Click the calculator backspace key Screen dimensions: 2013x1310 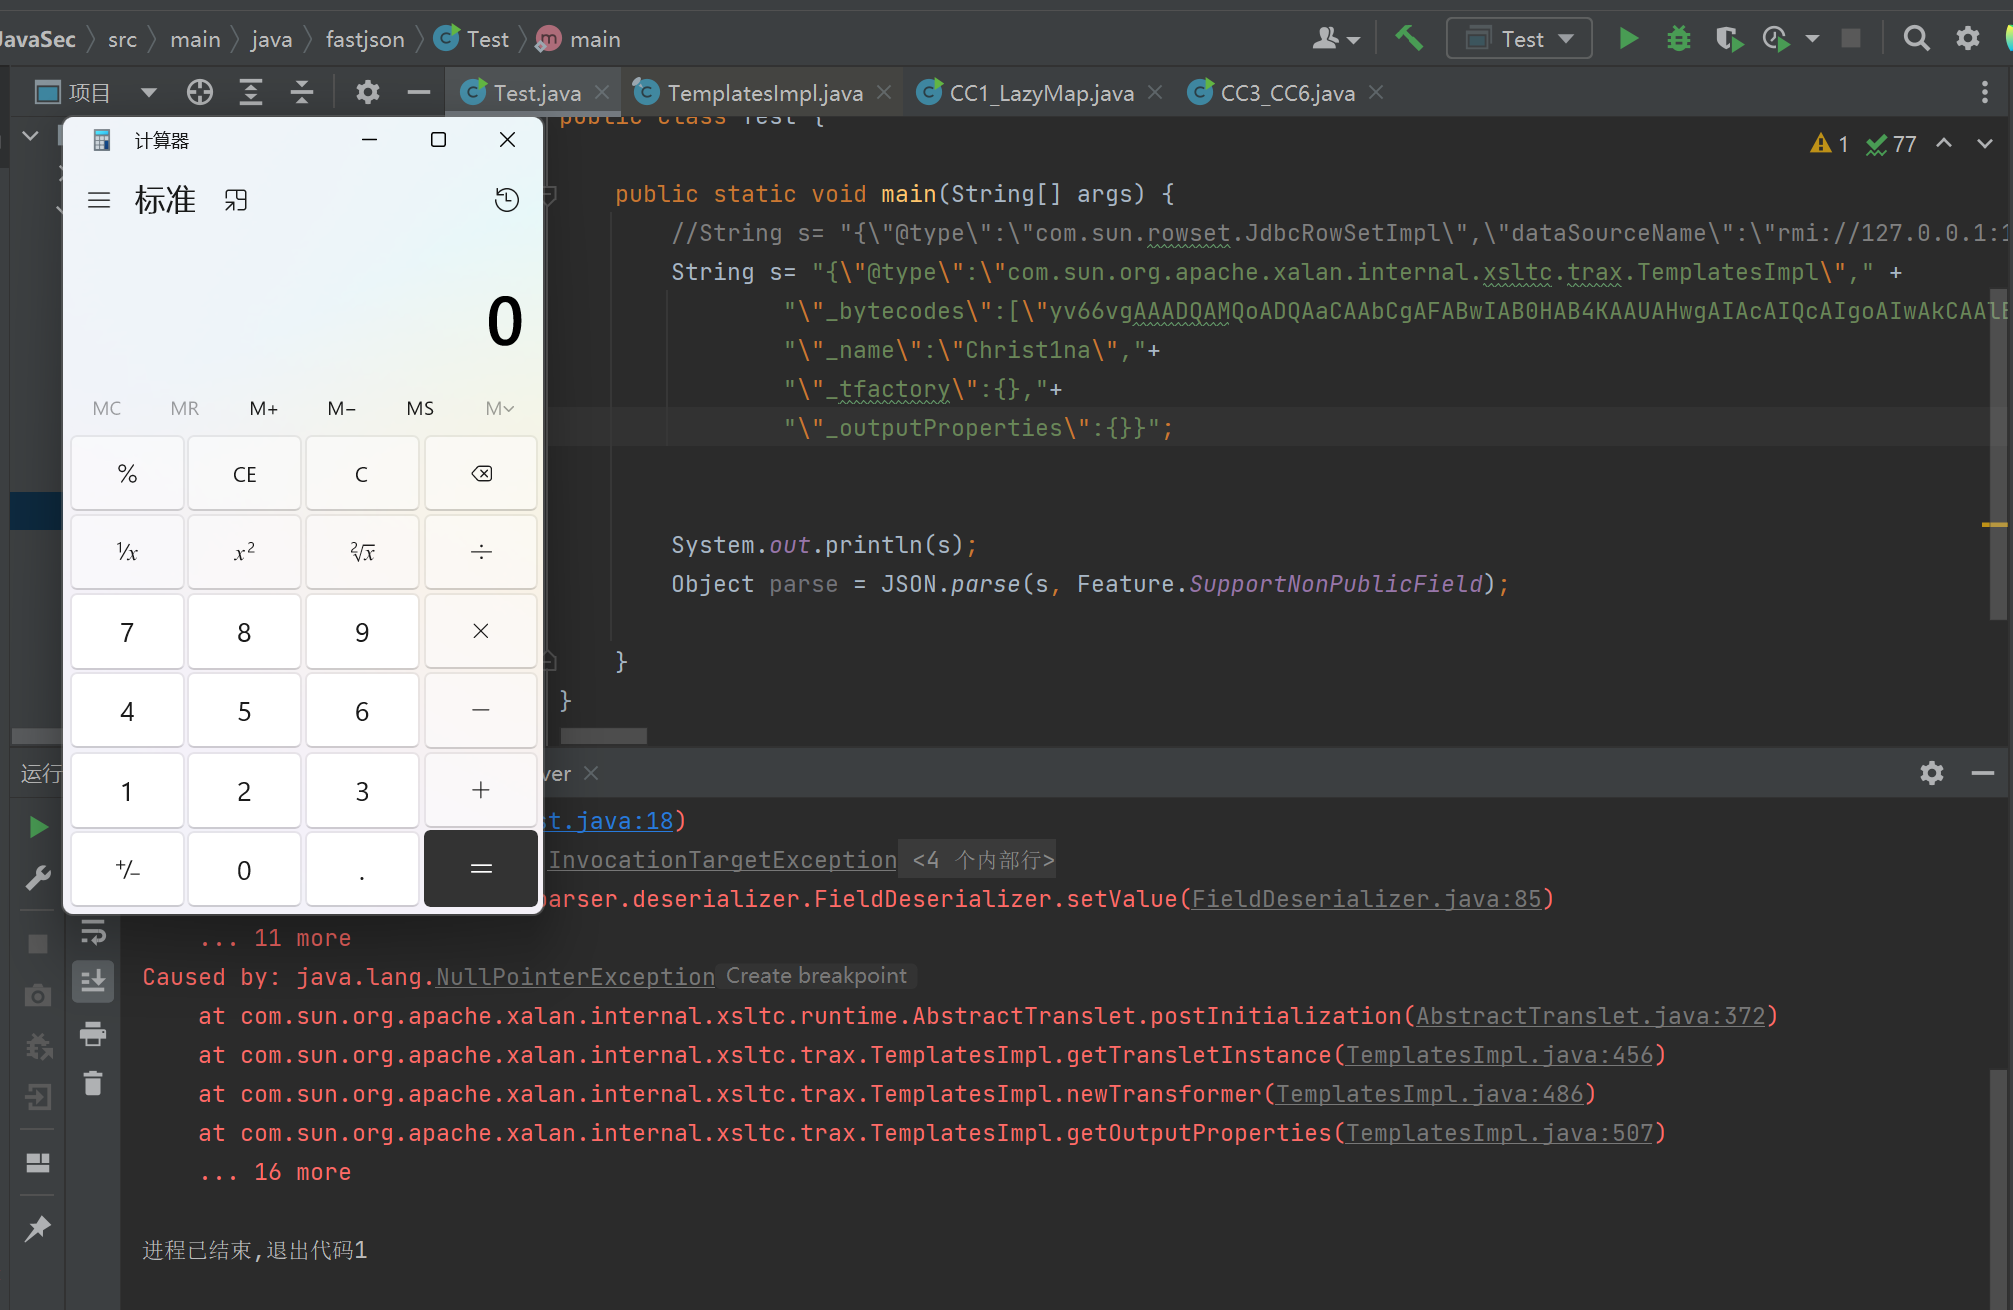(481, 474)
